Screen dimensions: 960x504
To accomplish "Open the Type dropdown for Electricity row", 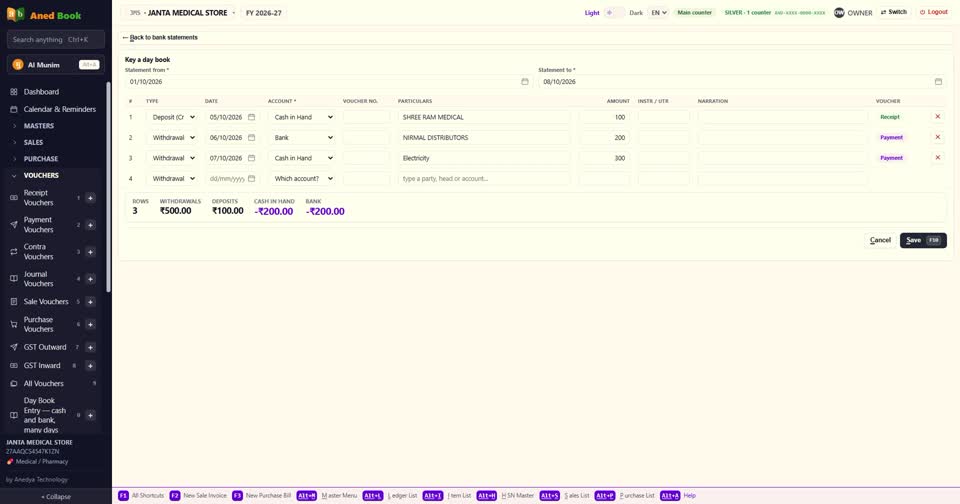I will pyautogui.click(x=173, y=158).
